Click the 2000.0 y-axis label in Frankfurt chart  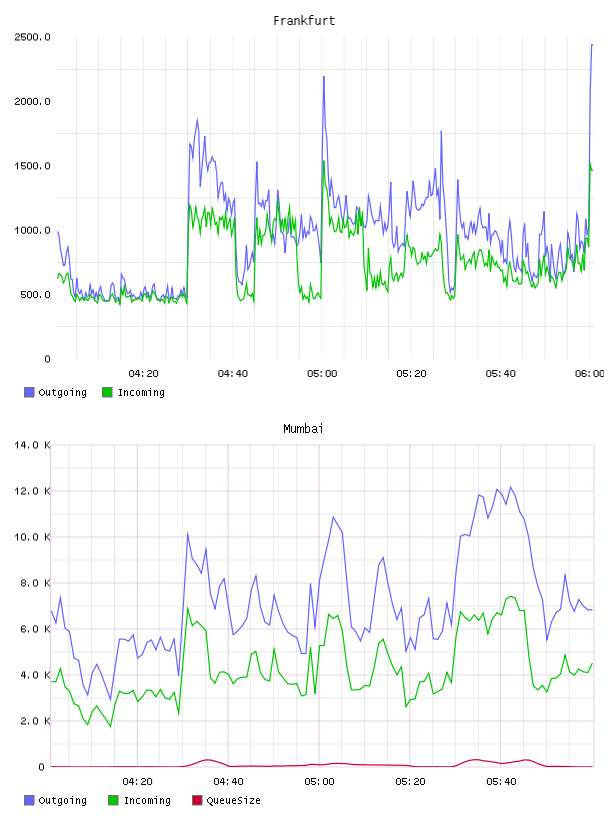point(32,101)
